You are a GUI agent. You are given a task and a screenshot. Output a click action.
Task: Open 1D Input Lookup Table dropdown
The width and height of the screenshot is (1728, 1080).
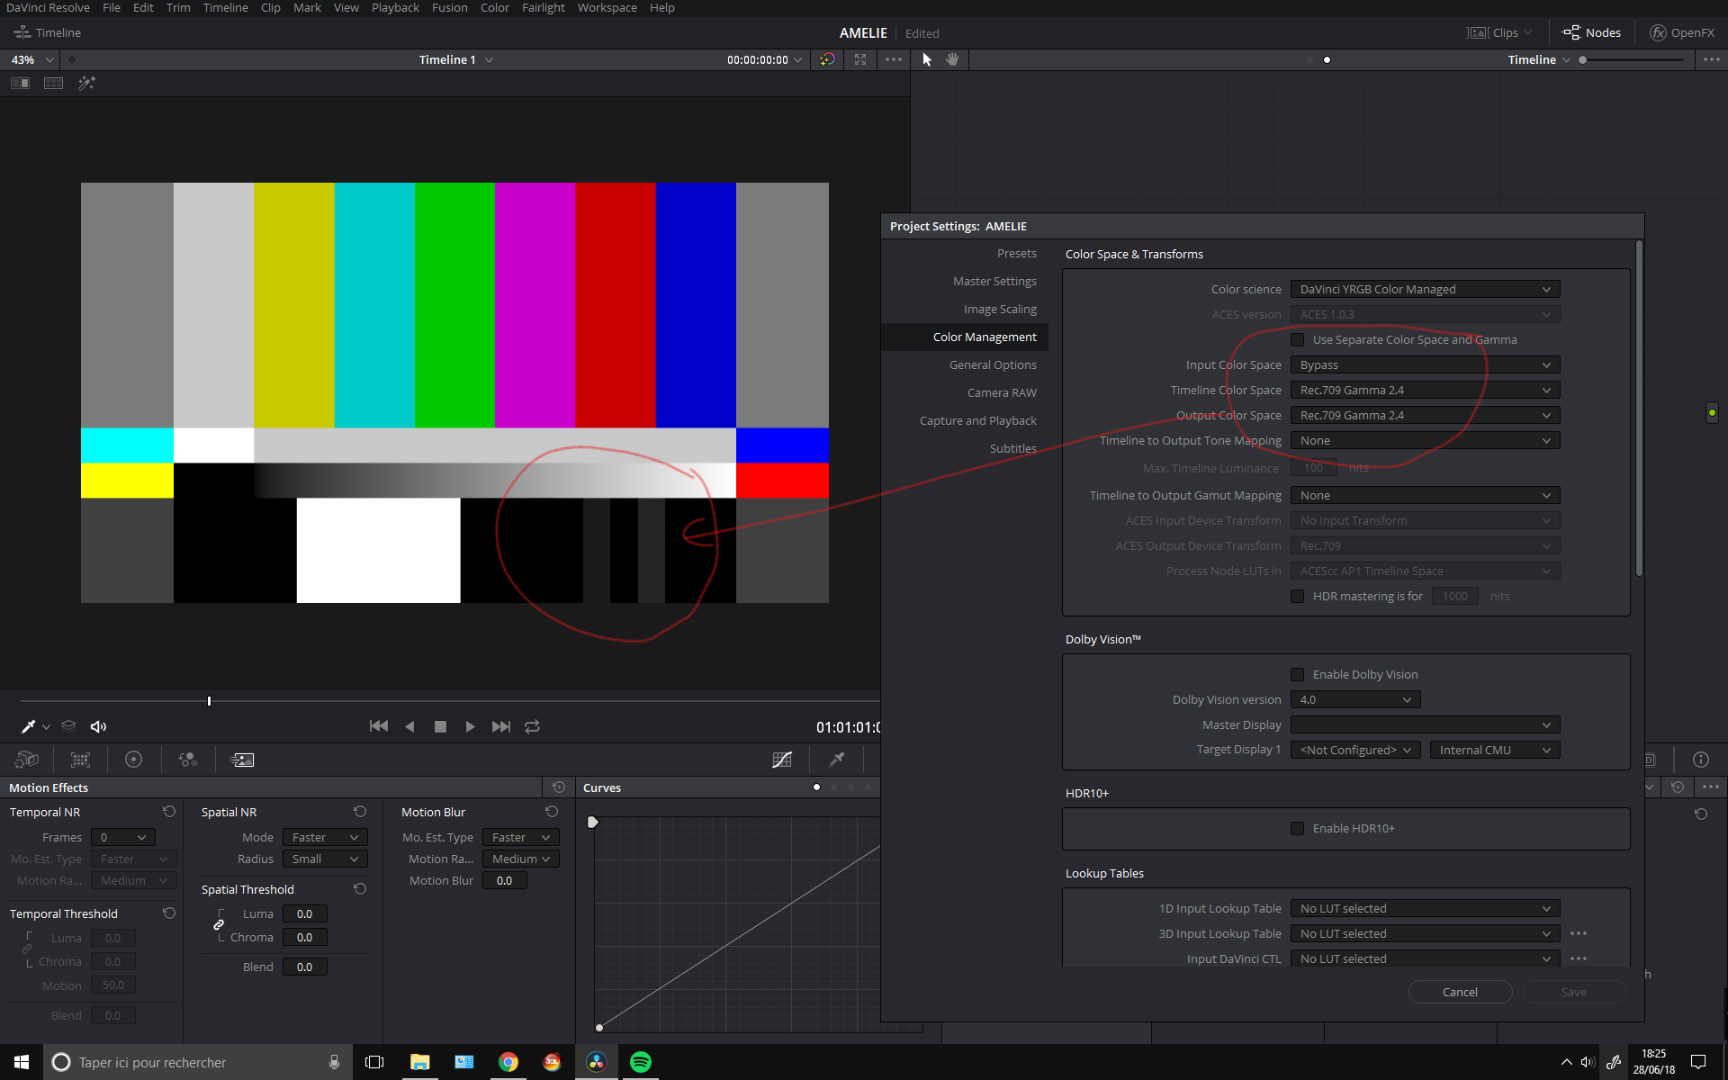click(1425, 909)
